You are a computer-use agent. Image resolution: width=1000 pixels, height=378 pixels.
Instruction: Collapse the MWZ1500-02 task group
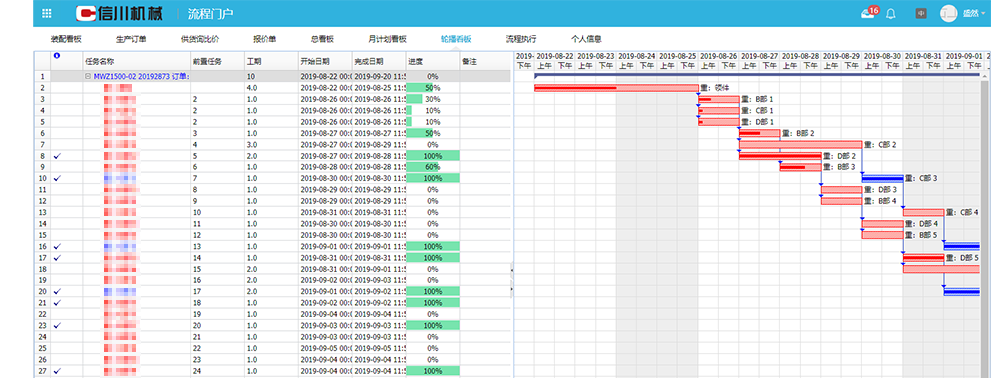[x=88, y=76]
